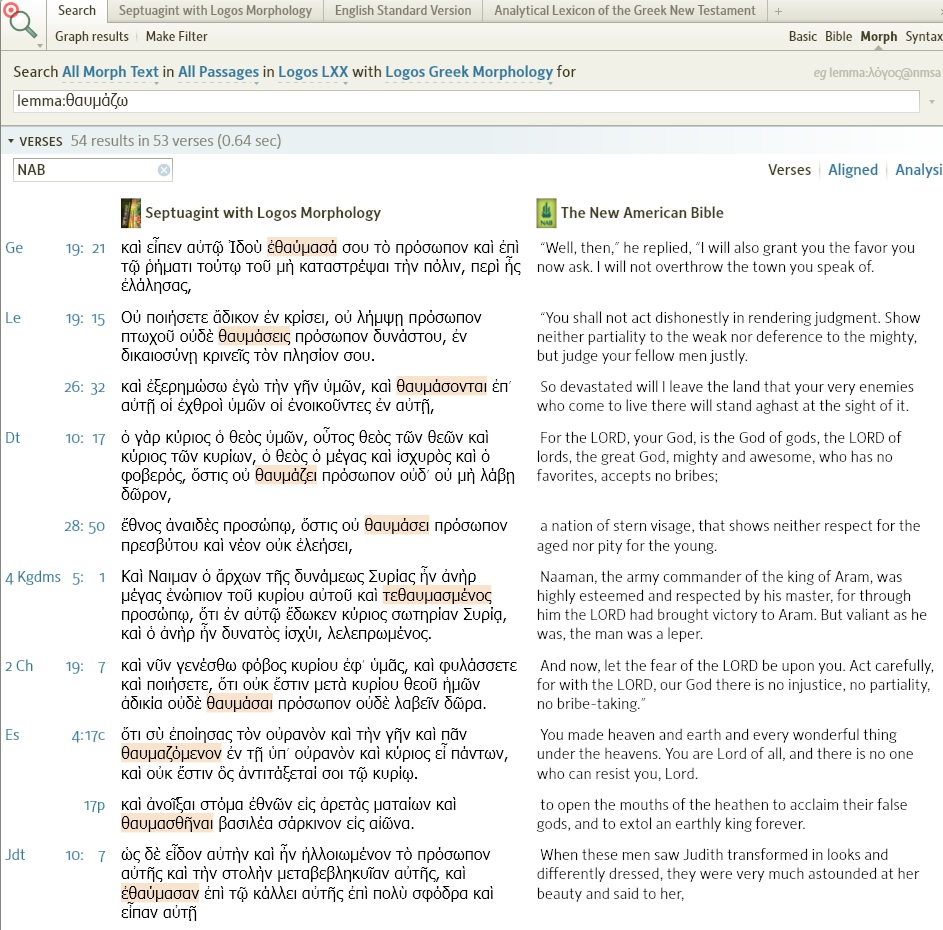Image resolution: width=943 pixels, height=930 pixels.
Task: Click highlighted word θαυμαζόμενον
Action: (171, 754)
